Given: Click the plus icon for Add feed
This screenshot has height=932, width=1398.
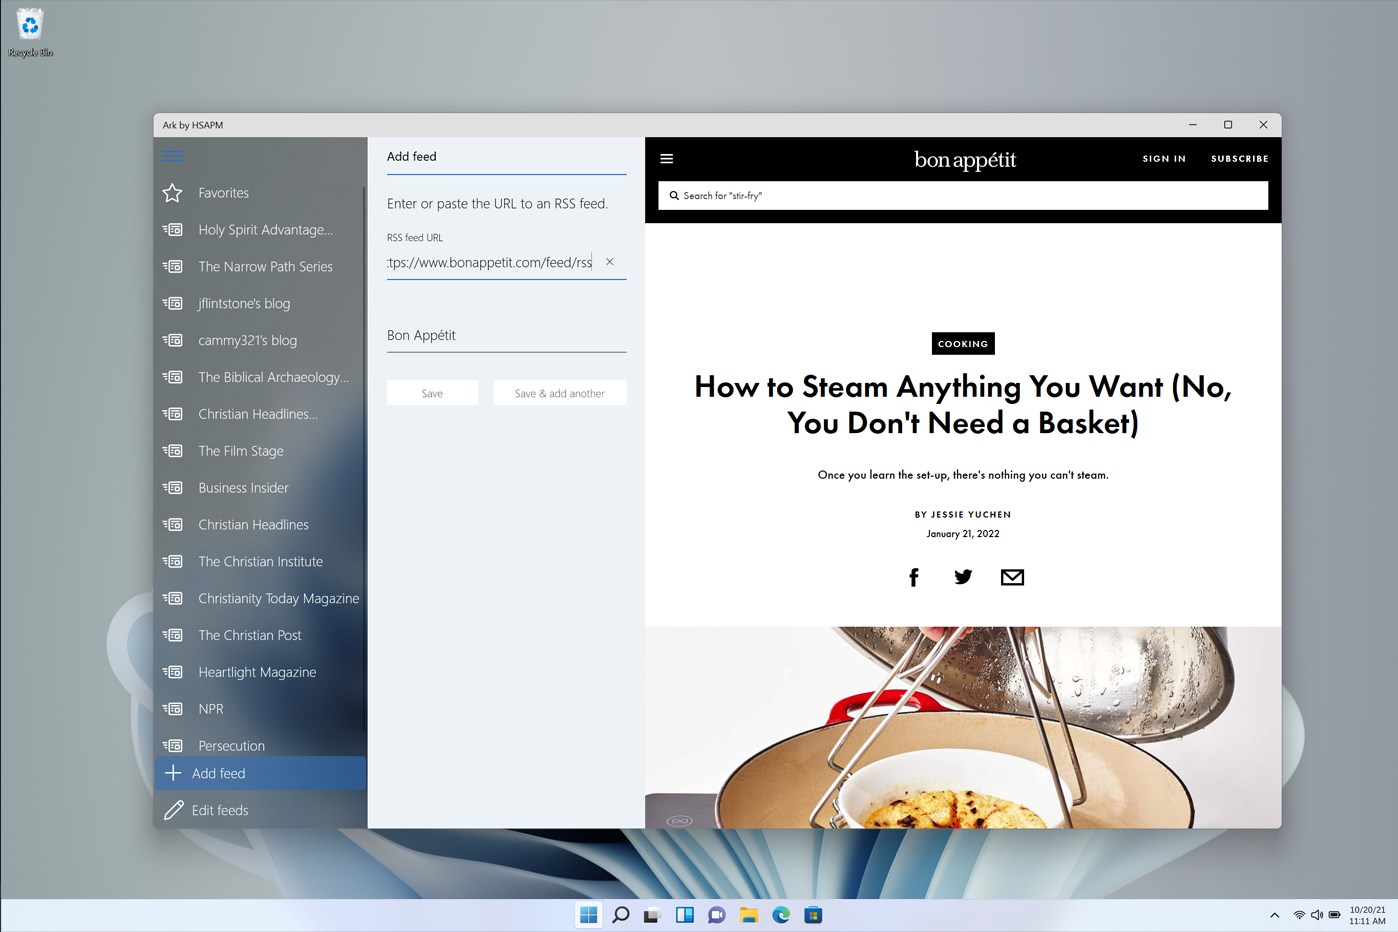Looking at the screenshot, I should point(172,773).
